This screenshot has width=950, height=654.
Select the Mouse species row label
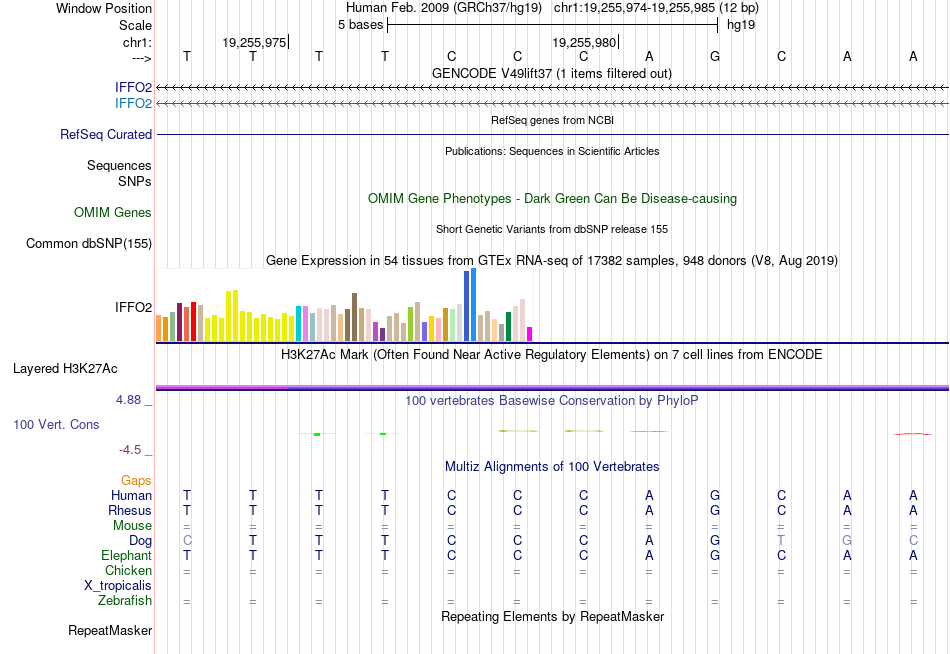[x=132, y=526]
